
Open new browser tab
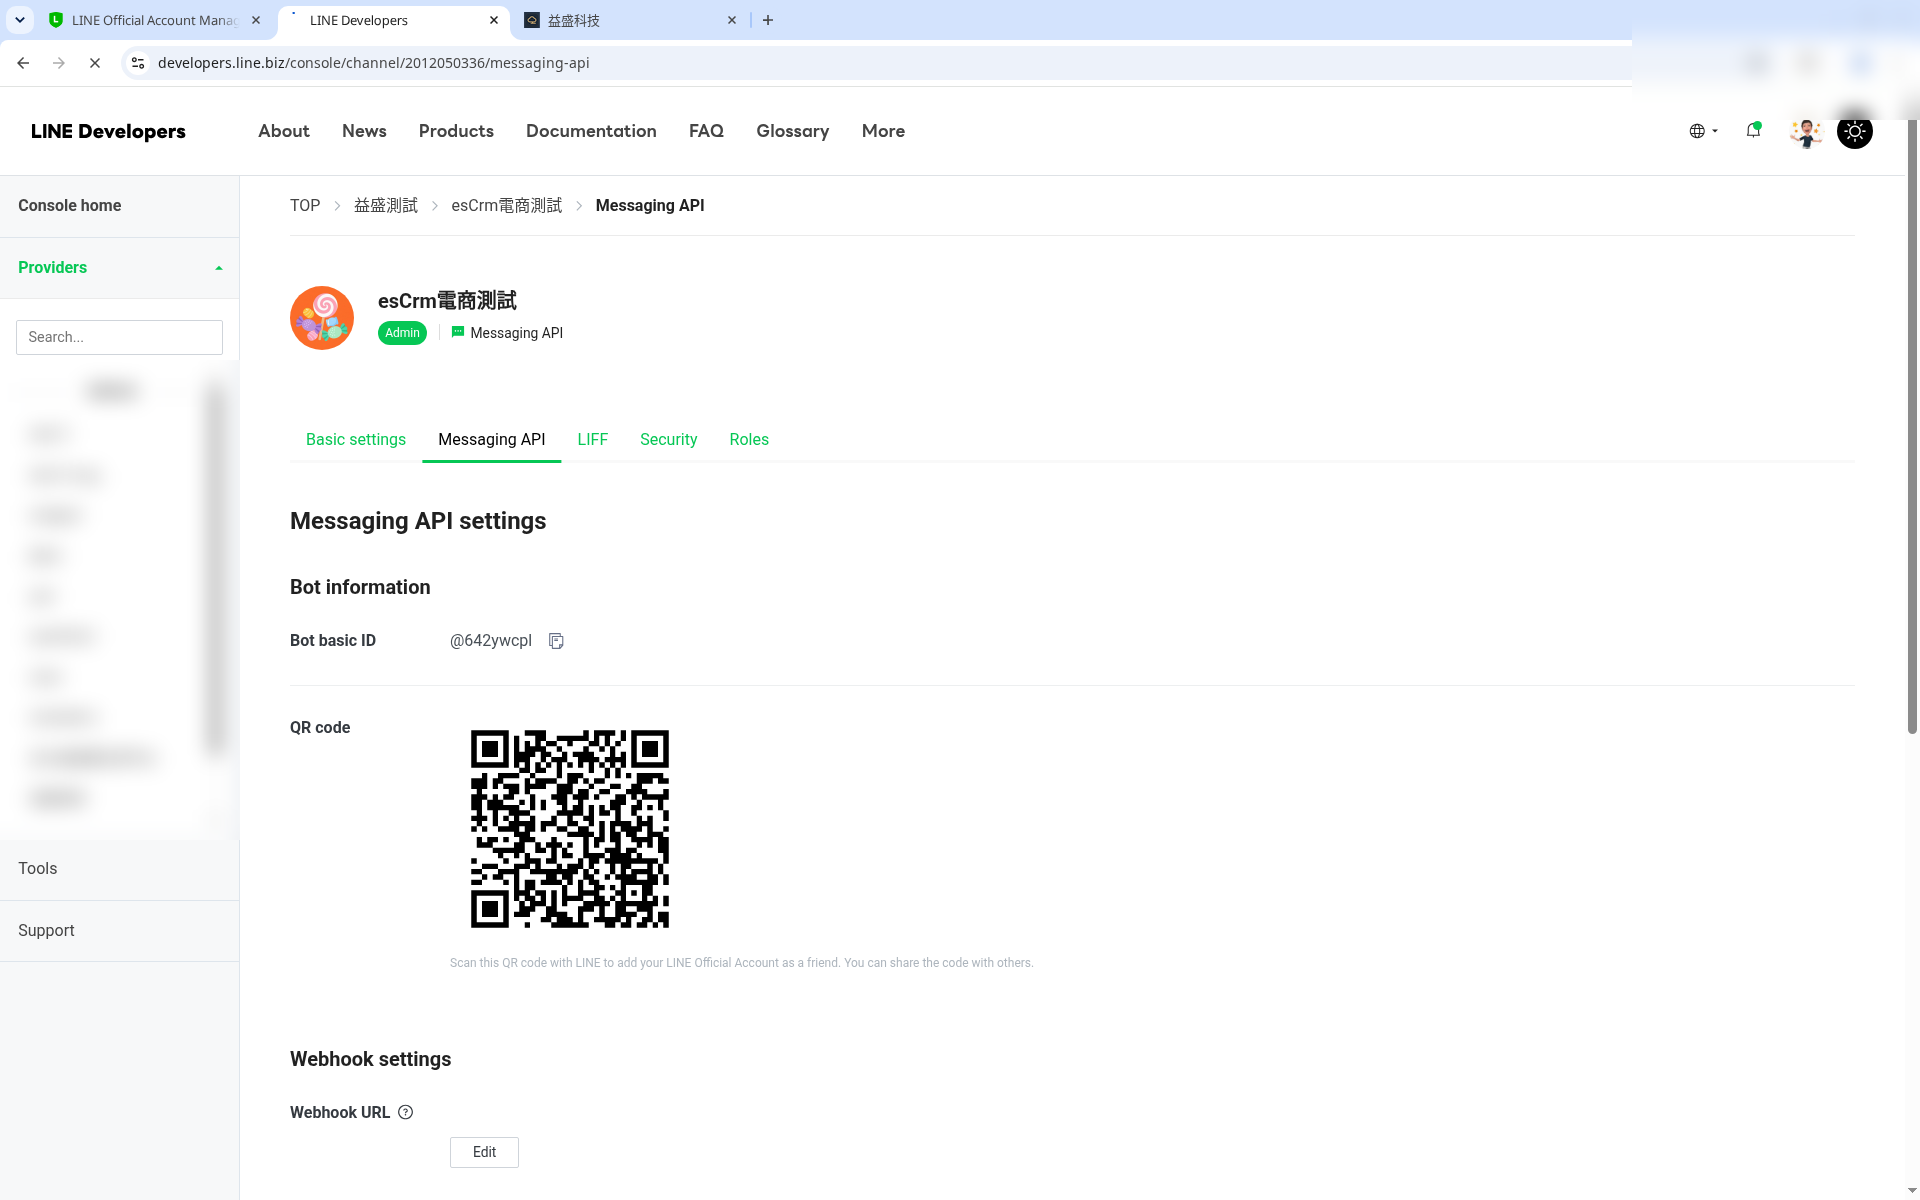pyautogui.click(x=768, y=20)
